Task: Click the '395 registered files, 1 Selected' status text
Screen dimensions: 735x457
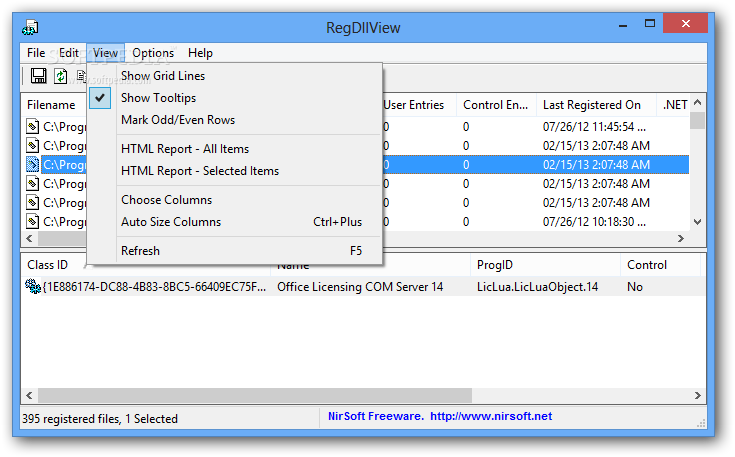Action: 100,418
